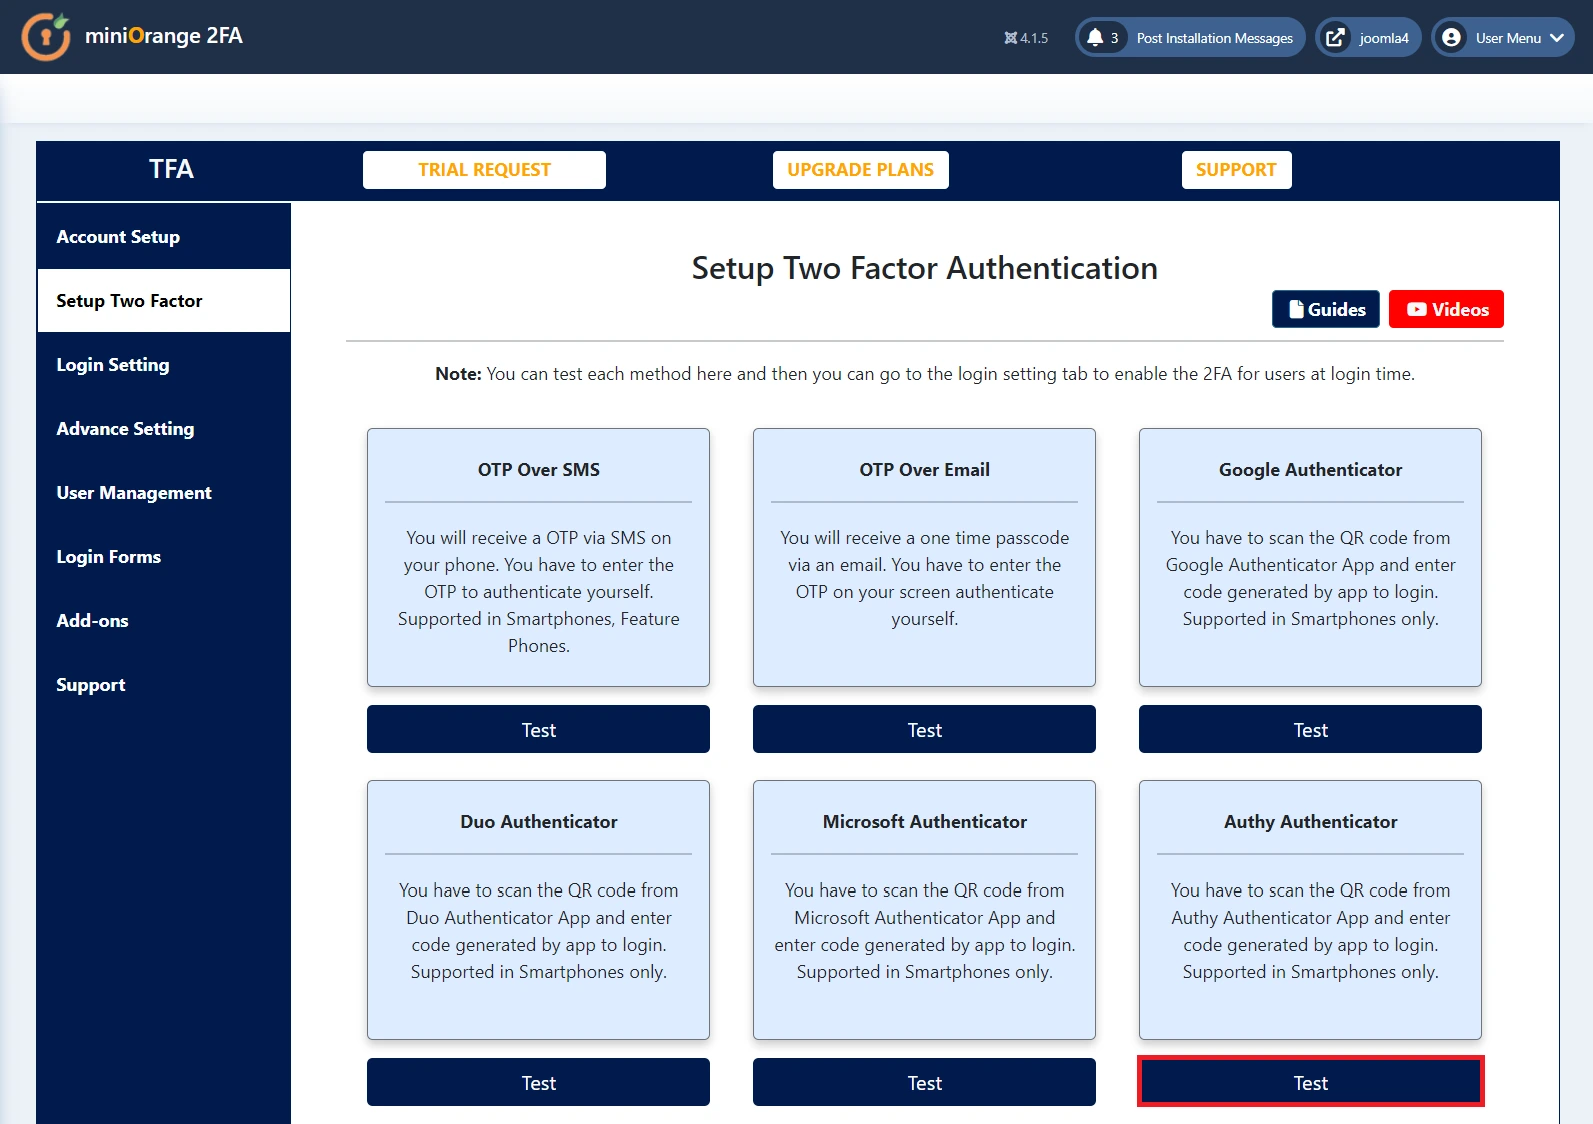
Task: Click the Authy Authenticator card title
Action: click(1310, 822)
